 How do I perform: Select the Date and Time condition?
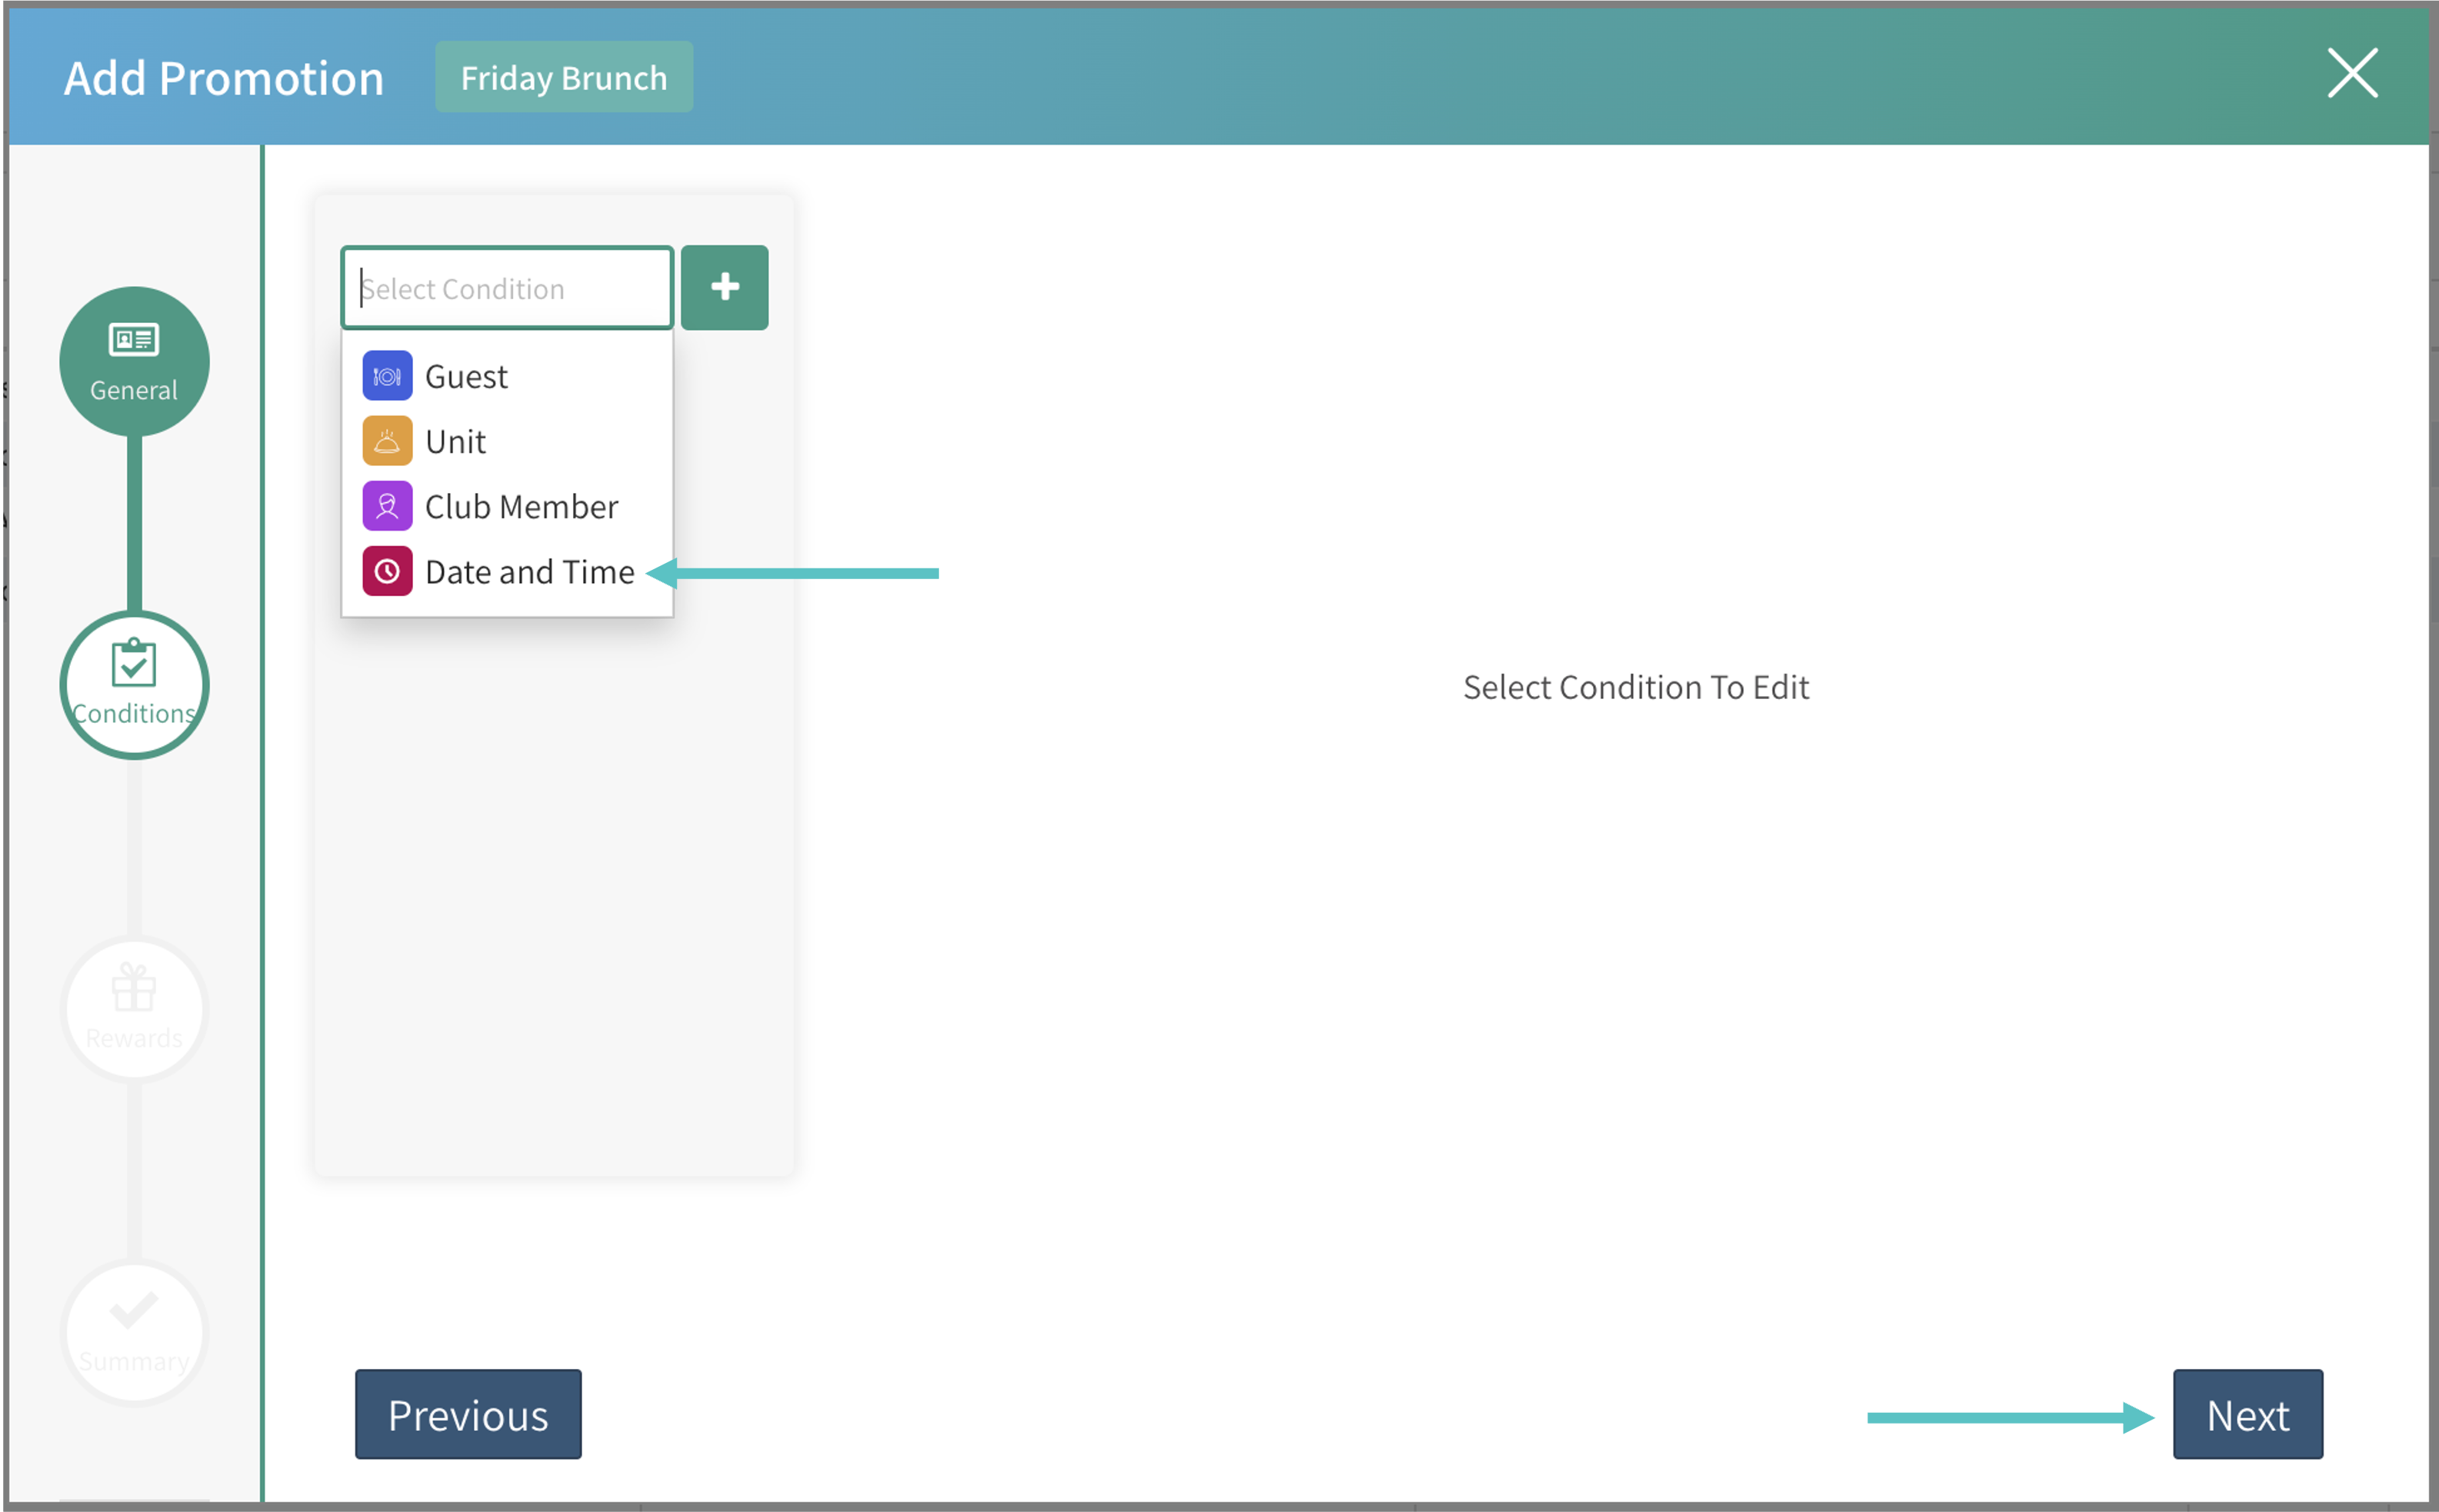[x=529, y=572]
